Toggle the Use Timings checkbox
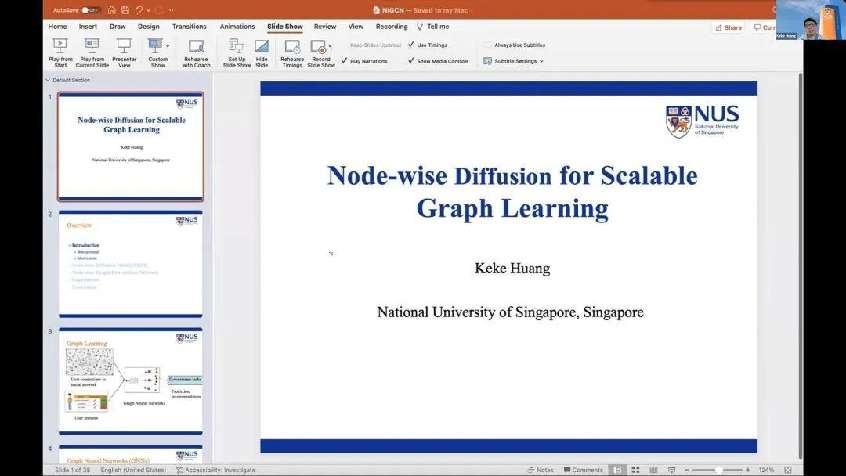Viewport: 846px width, 476px height. pyautogui.click(x=412, y=44)
